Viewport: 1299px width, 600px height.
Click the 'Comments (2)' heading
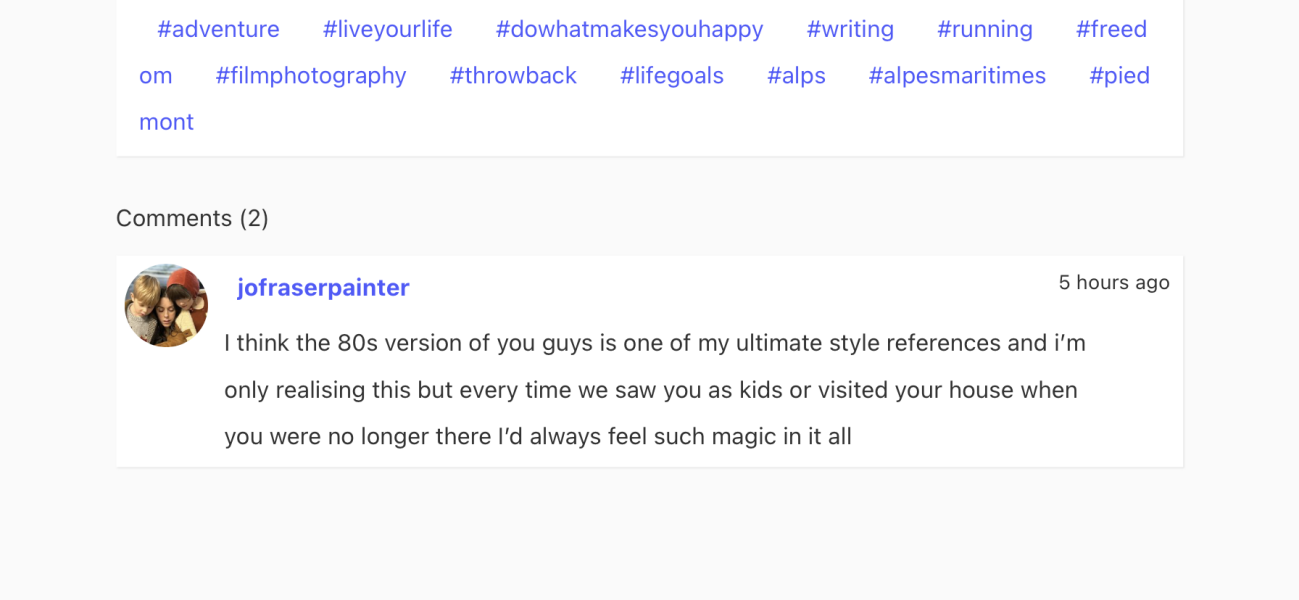pos(192,218)
